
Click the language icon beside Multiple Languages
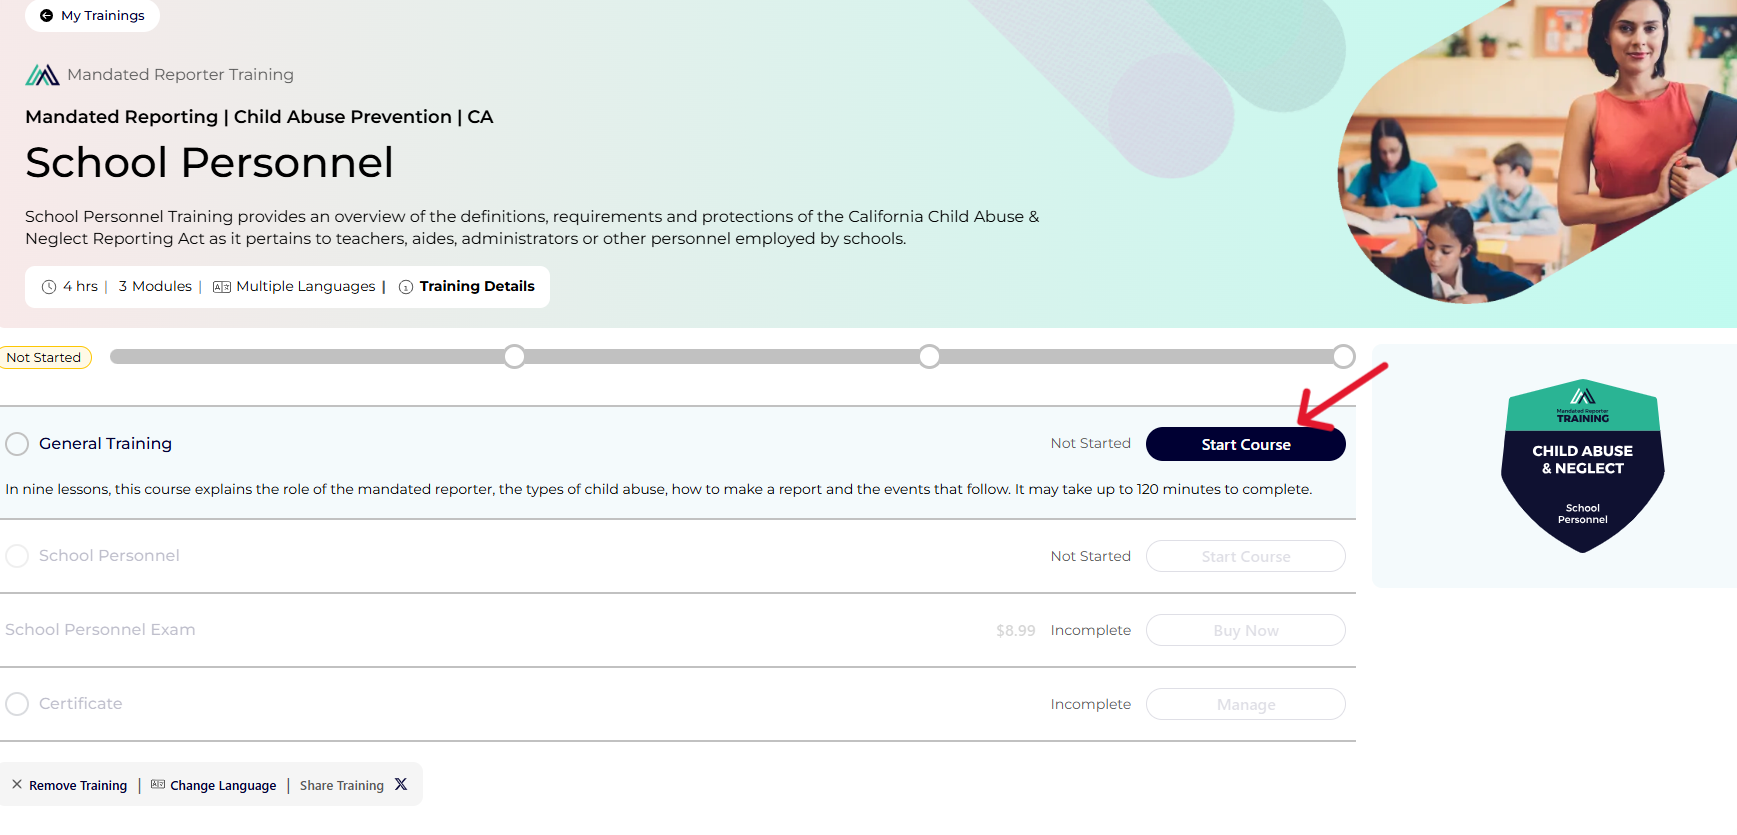[222, 287]
